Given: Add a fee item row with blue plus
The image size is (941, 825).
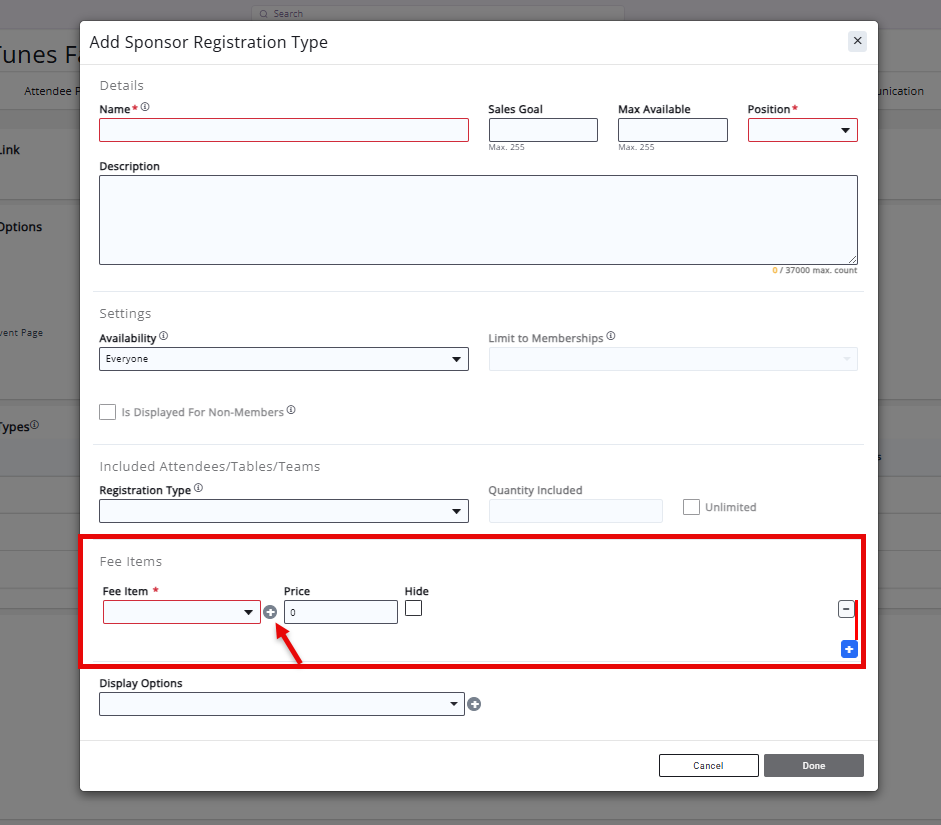Looking at the screenshot, I should coord(849,649).
